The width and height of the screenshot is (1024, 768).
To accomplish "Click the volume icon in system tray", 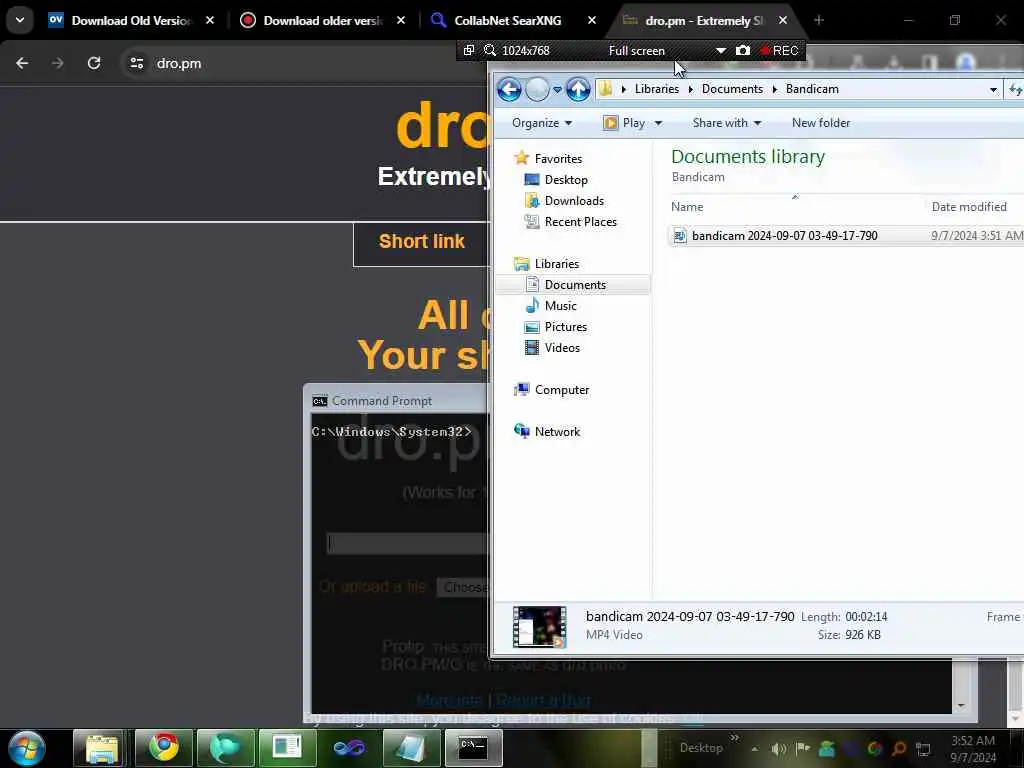I will click(778, 748).
